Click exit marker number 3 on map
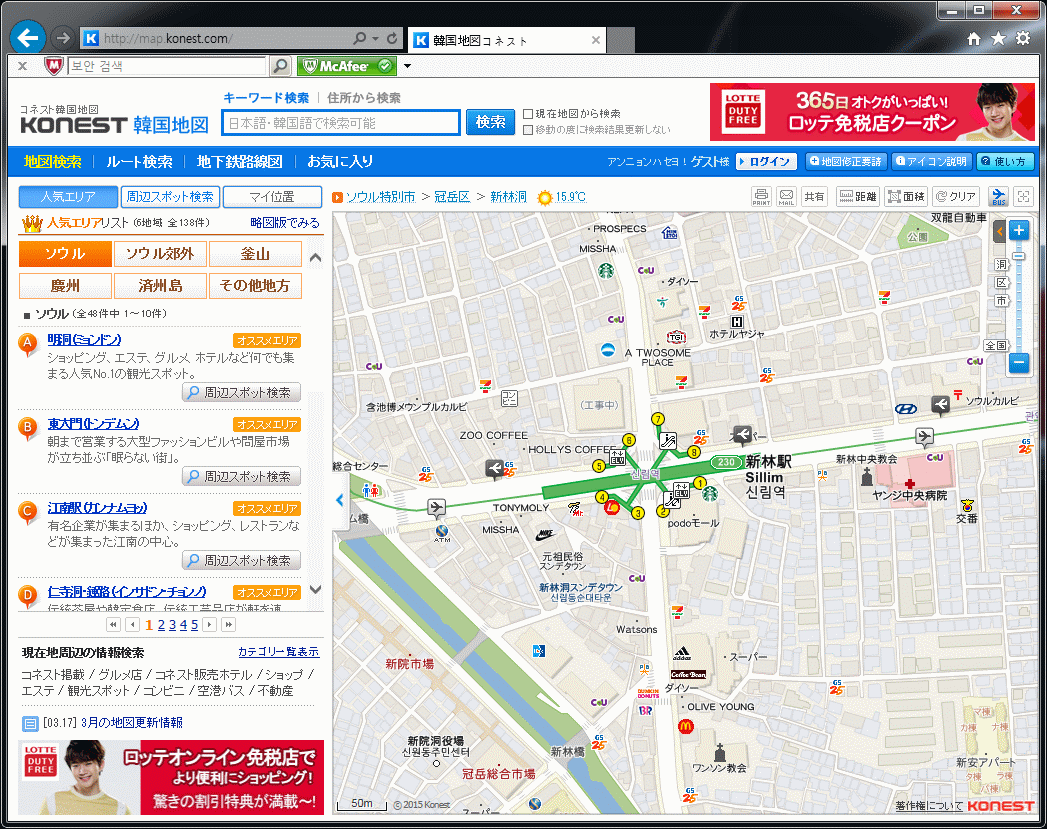 [x=638, y=513]
